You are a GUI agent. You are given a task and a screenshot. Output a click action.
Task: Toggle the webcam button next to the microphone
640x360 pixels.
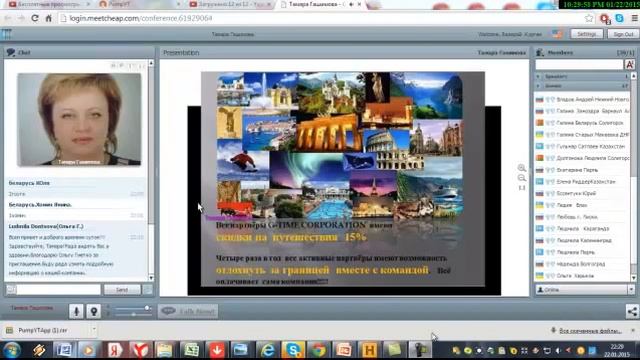(93, 311)
